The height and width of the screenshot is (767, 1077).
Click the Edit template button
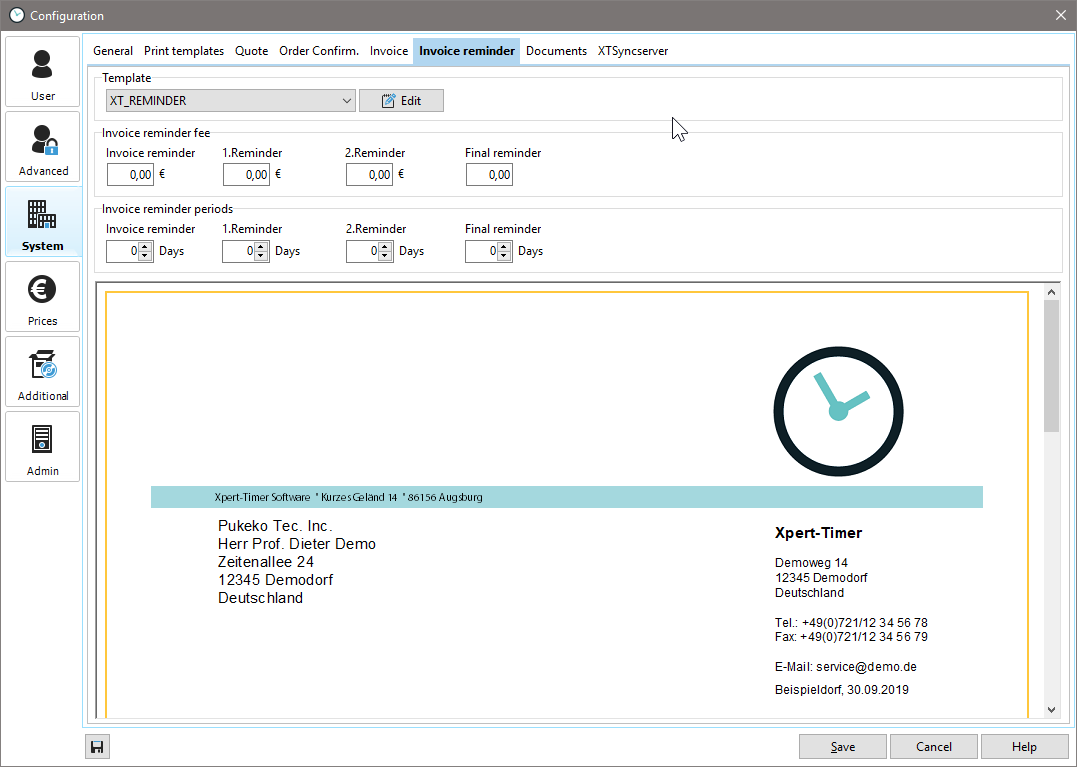pos(401,101)
